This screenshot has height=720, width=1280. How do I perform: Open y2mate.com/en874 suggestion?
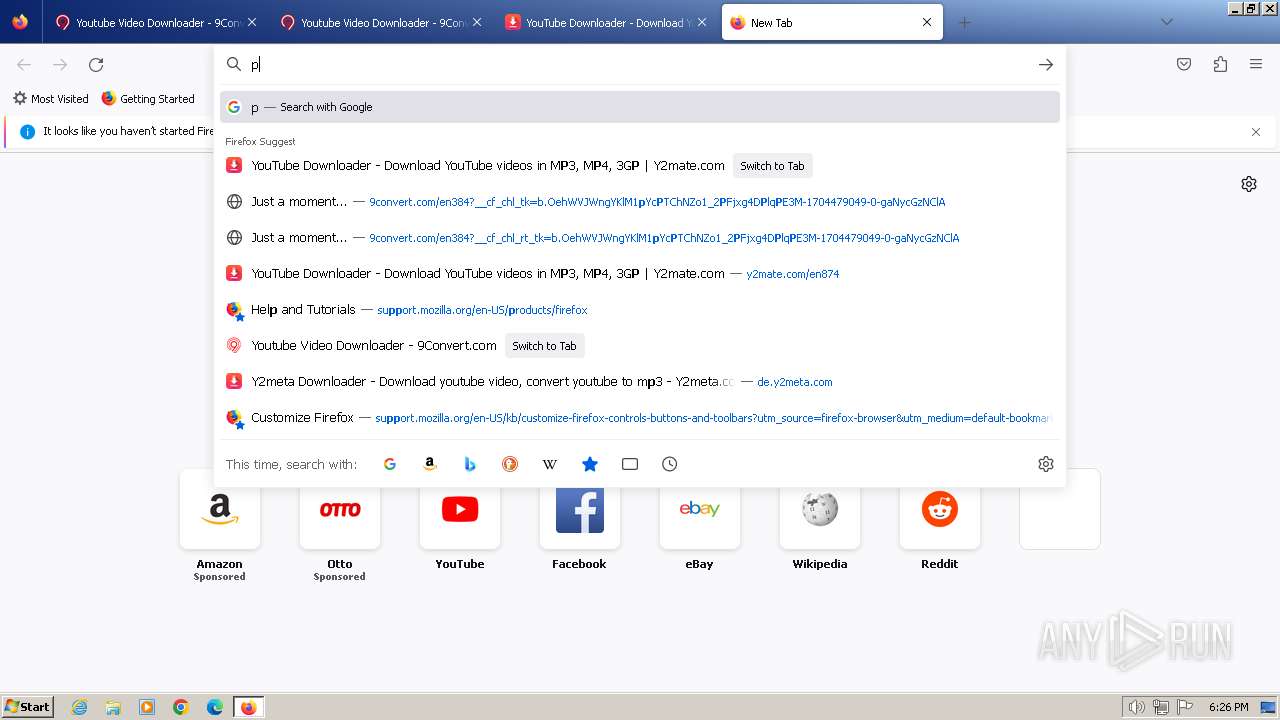pyautogui.click(x=640, y=274)
